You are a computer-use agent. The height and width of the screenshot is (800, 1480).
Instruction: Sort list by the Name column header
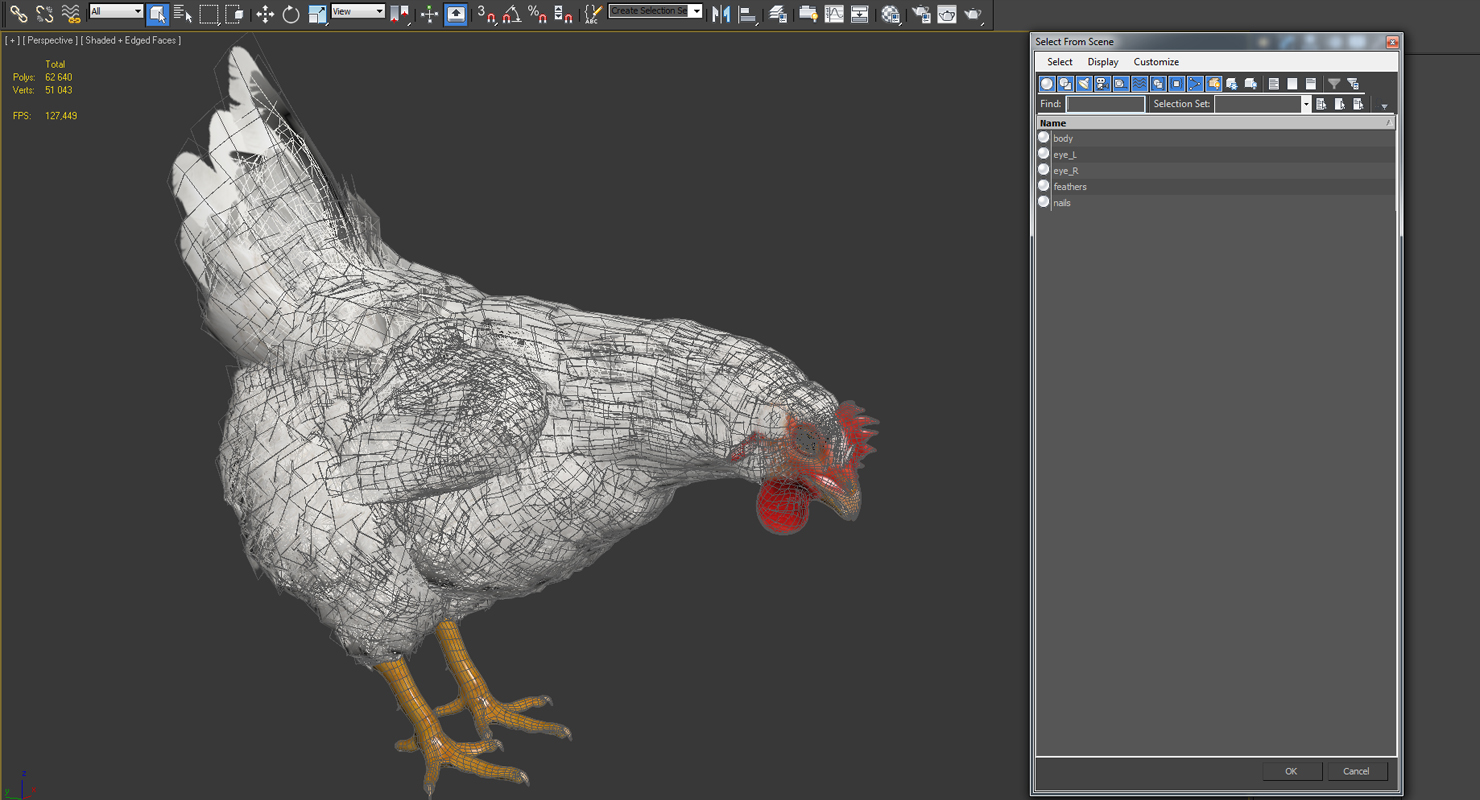coord(1216,123)
